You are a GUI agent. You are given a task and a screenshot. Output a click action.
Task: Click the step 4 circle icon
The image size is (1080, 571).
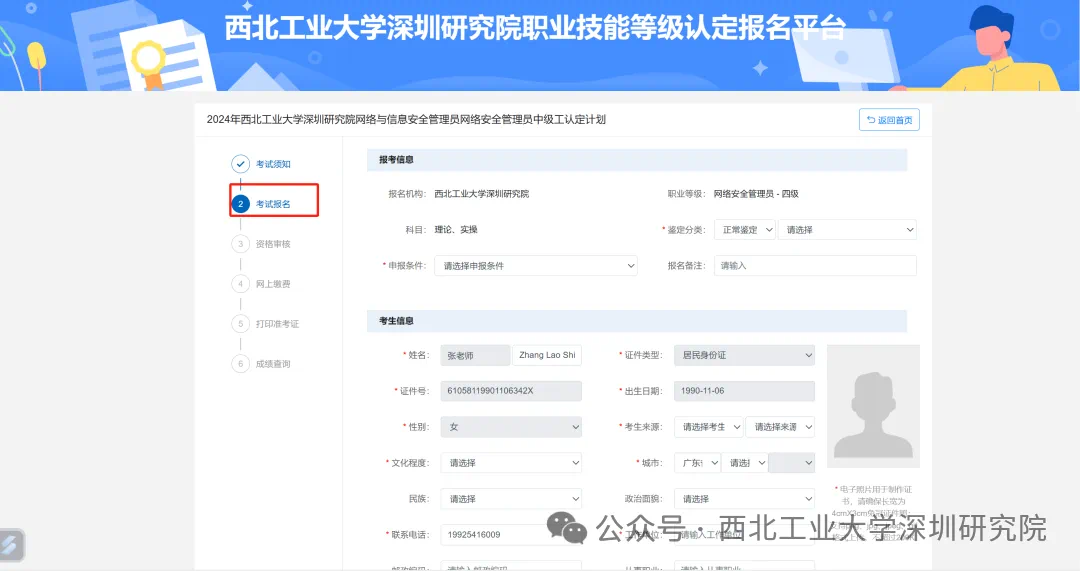pyautogui.click(x=240, y=284)
